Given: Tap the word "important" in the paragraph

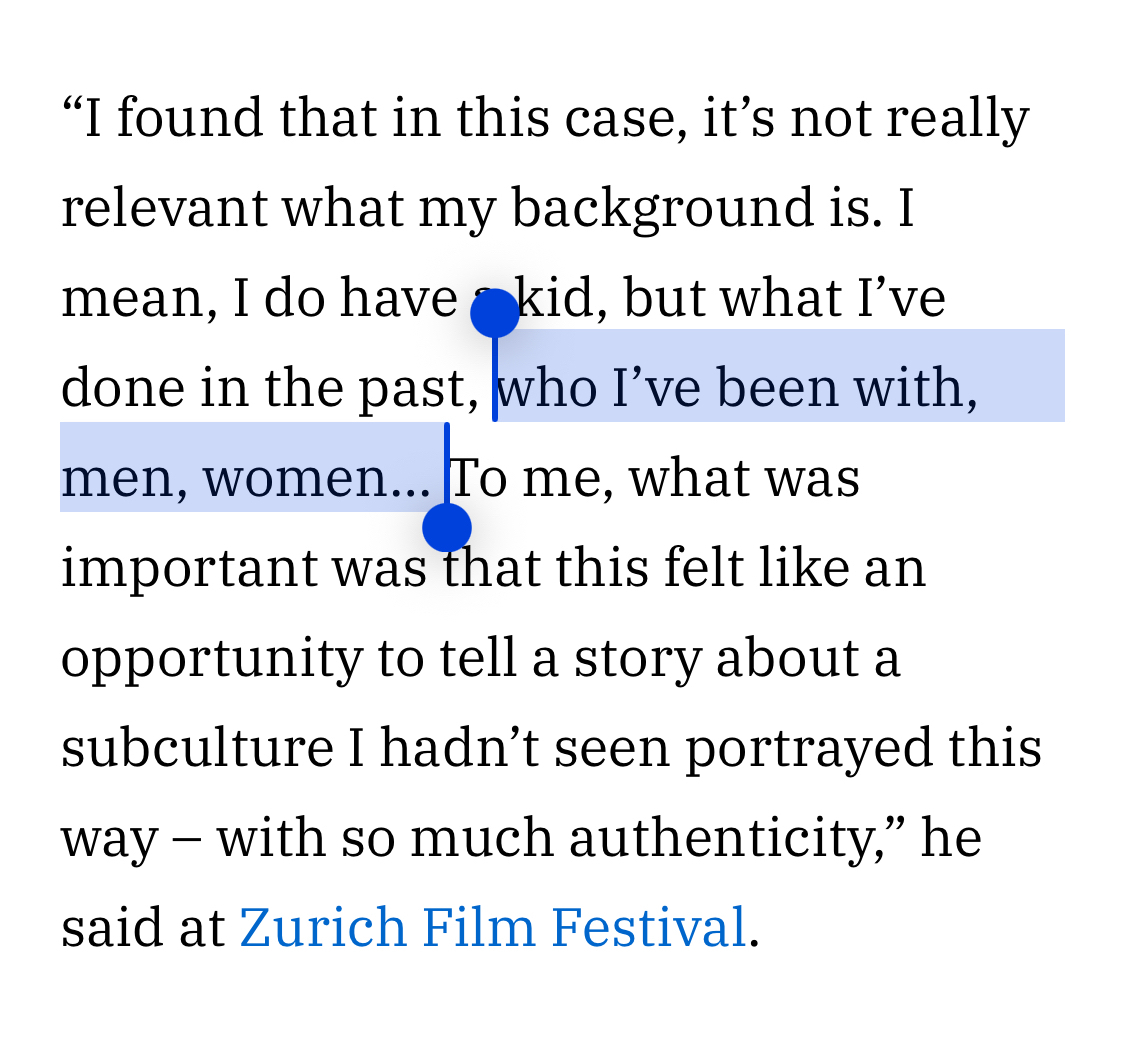Looking at the screenshot, I should pyautogui.click(x=188, y=569).
